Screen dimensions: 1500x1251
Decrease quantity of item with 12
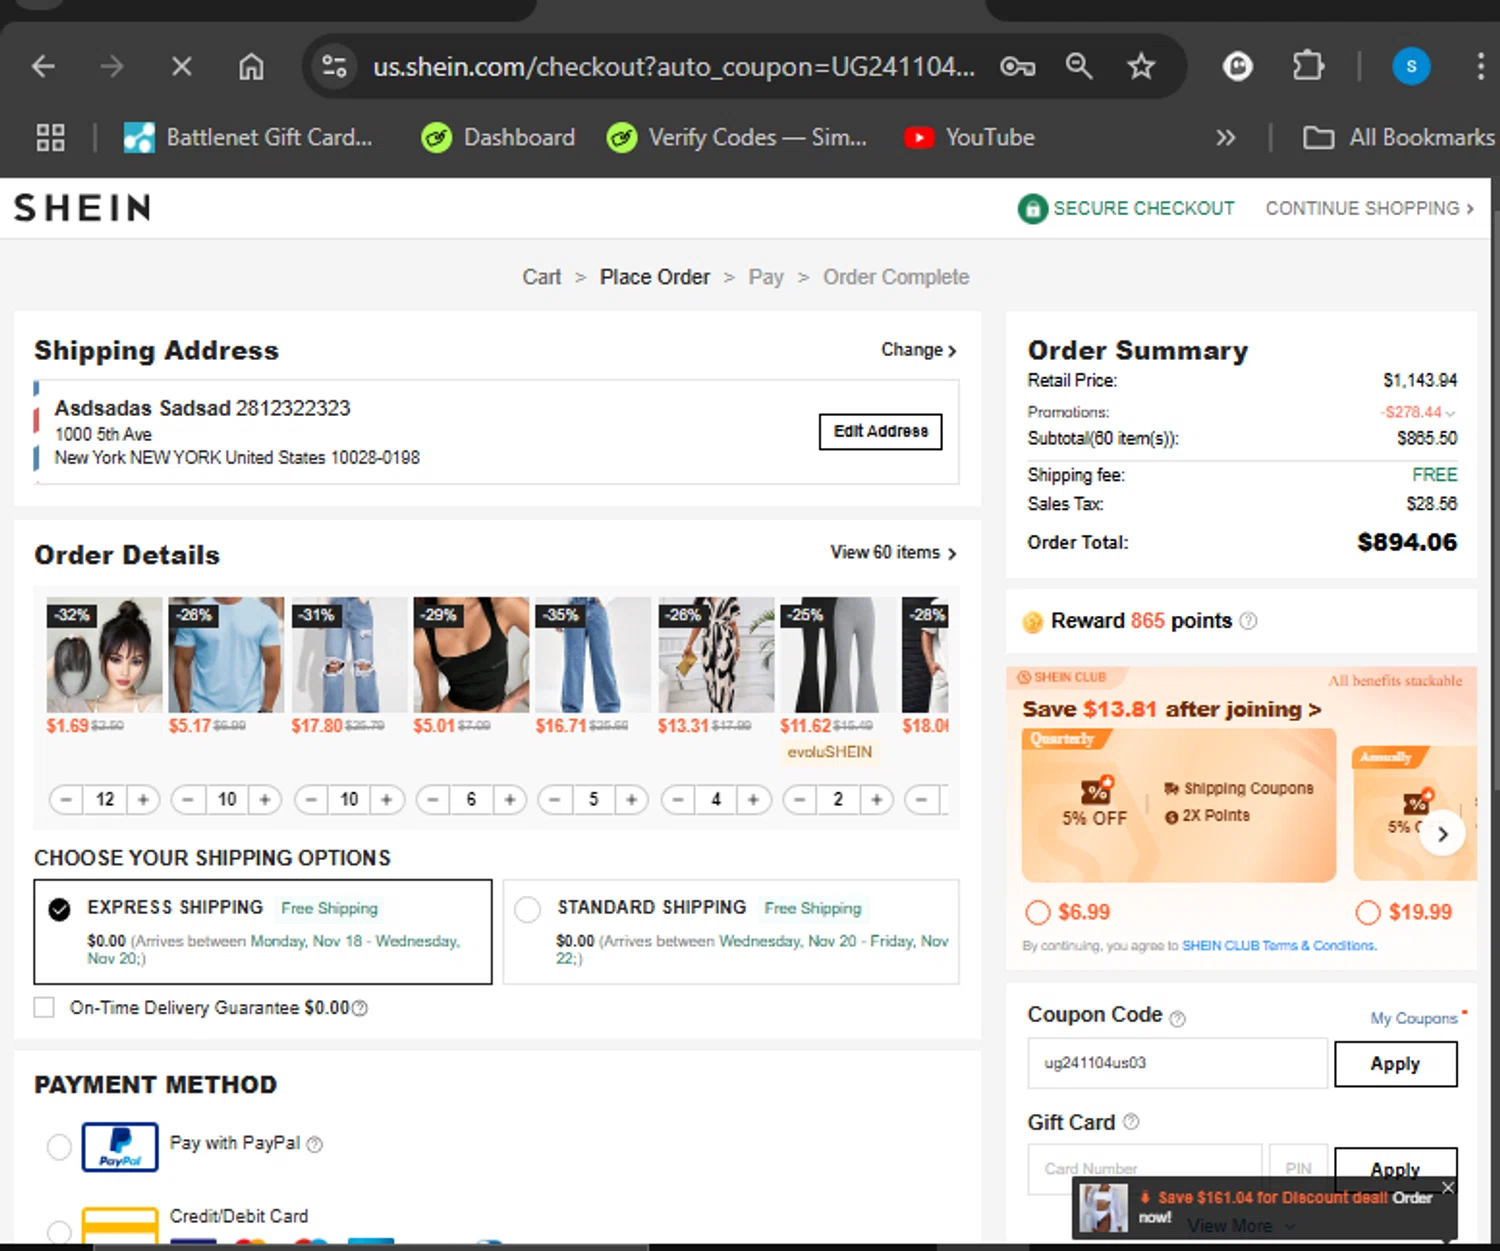tap(66, 799)
